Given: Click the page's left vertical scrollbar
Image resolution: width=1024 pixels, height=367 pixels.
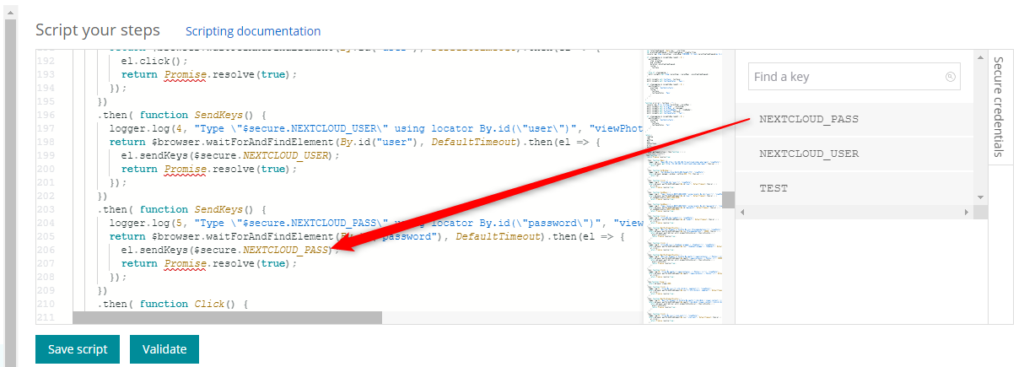Looking at the screenshot, I should [x=9, y=189].
